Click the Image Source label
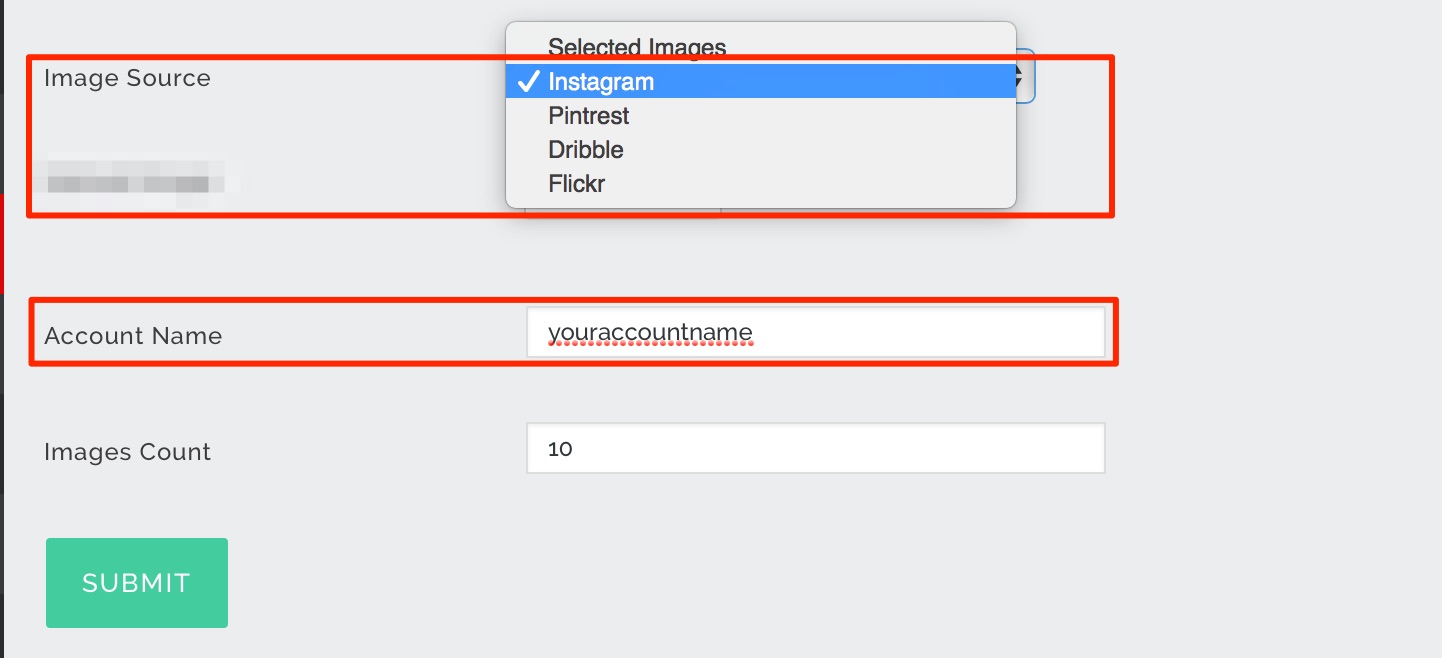This screenshot has height=658, width=1442. click(127, 78)
